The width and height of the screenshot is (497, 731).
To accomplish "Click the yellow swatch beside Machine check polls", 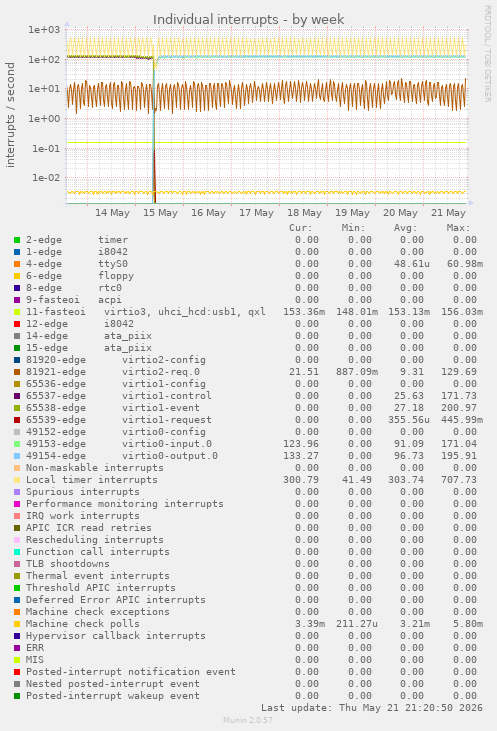I will pyautogui.click(x=17, y=624).
